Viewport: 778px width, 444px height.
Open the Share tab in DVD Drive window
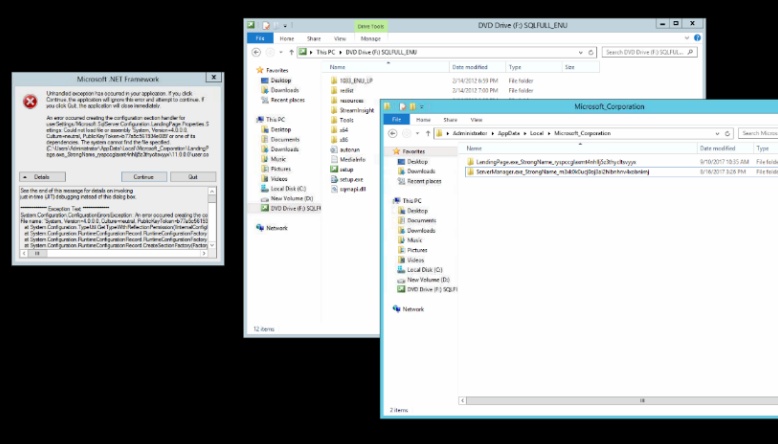314,38
